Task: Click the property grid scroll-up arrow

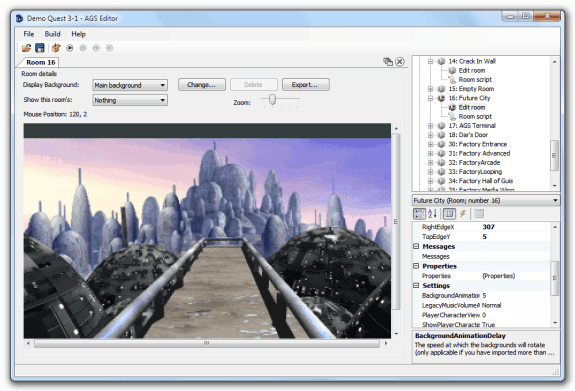Action: (x=554, y=227)
